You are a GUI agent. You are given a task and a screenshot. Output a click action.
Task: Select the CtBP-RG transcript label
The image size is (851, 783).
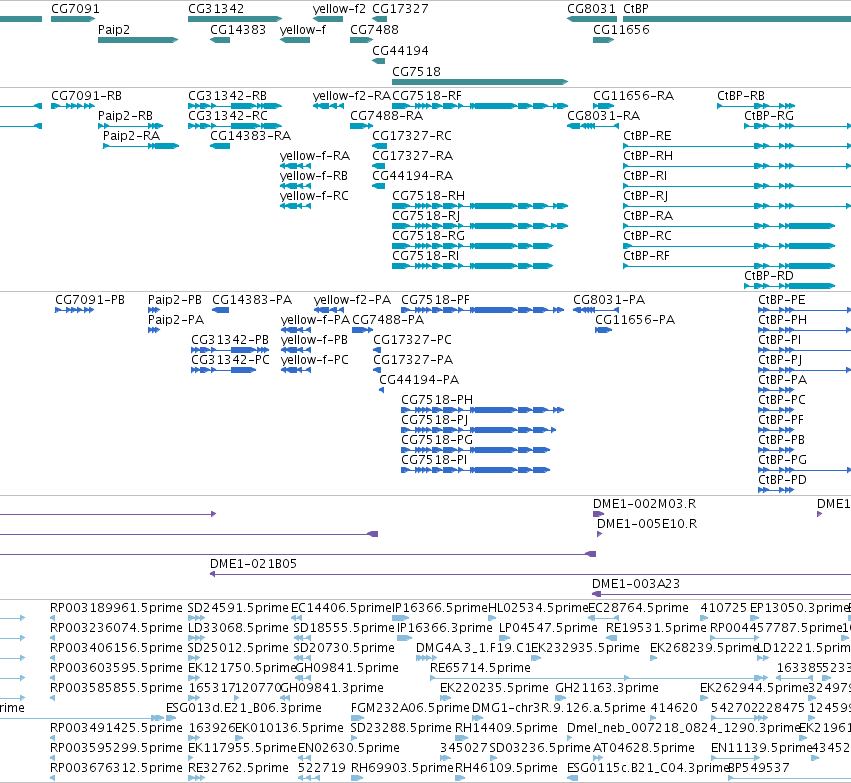point(769,116)
